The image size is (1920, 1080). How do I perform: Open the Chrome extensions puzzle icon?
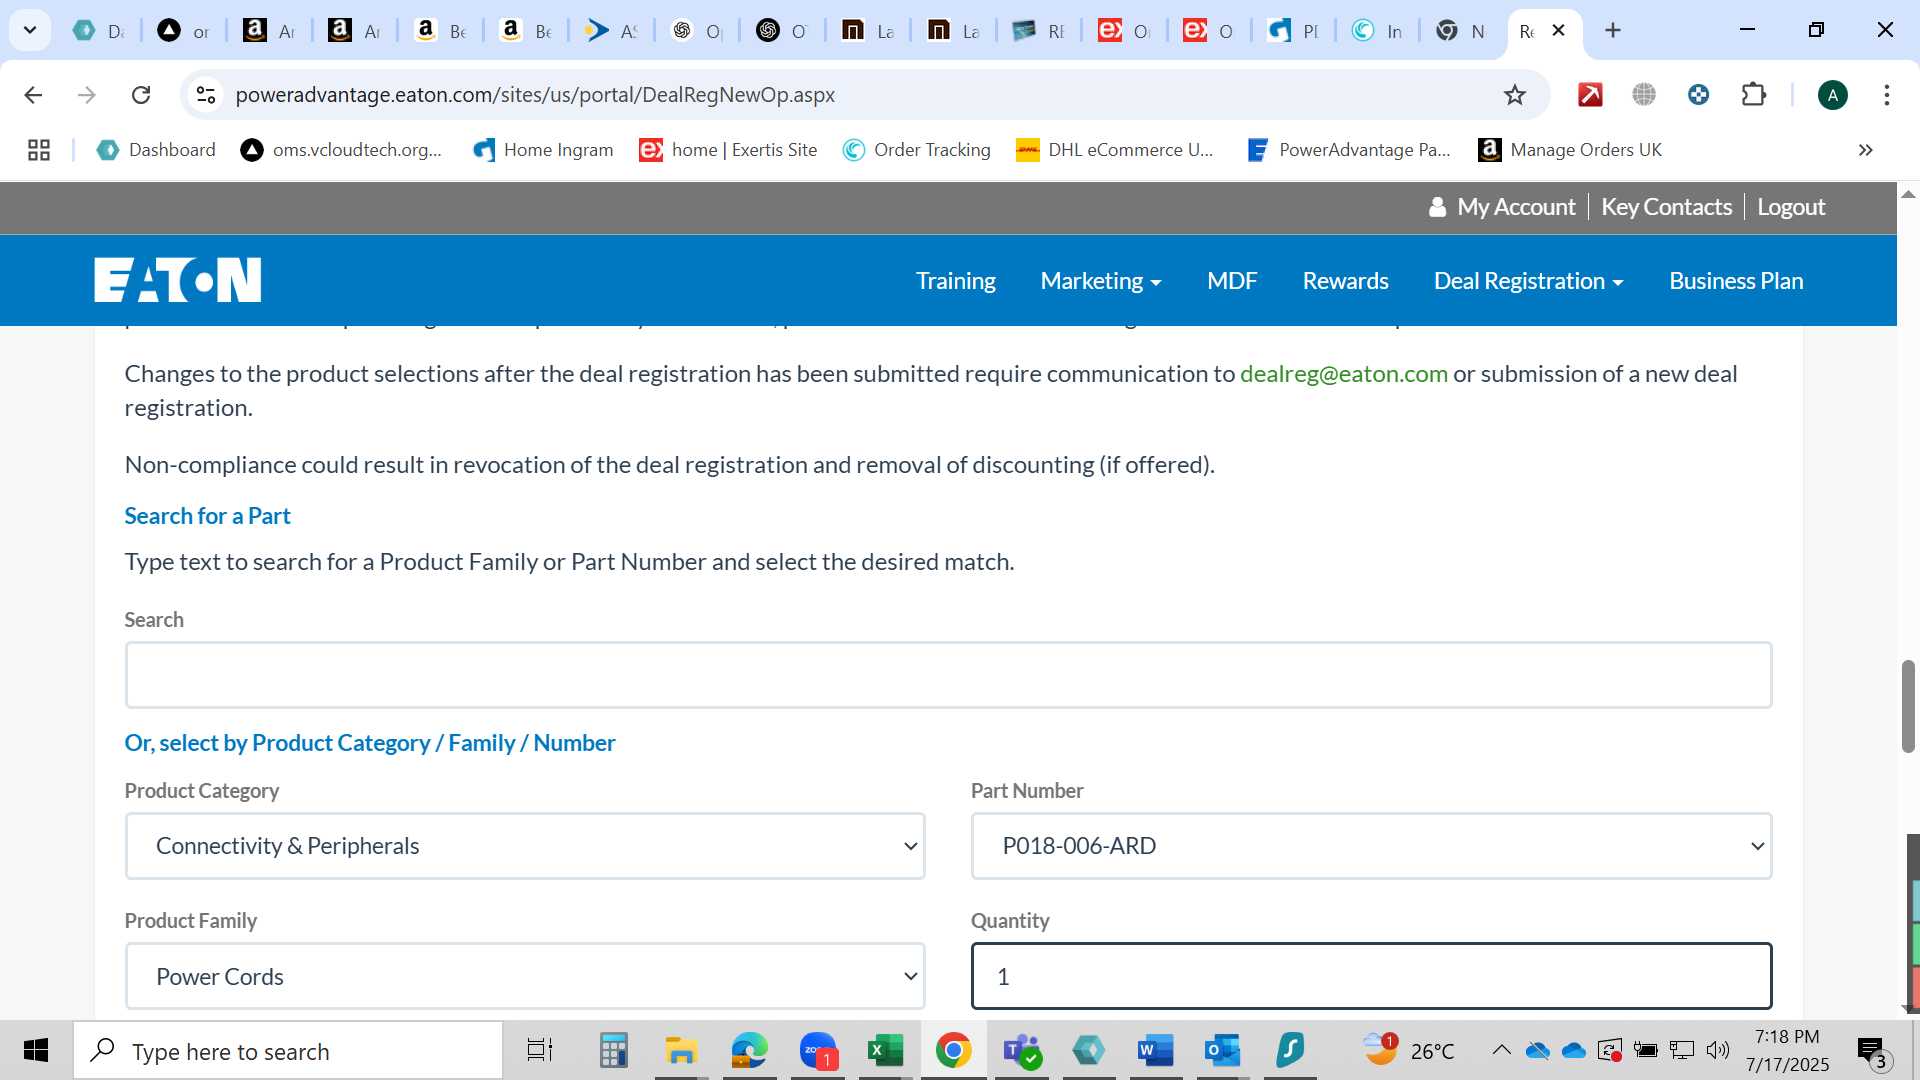1753,95
